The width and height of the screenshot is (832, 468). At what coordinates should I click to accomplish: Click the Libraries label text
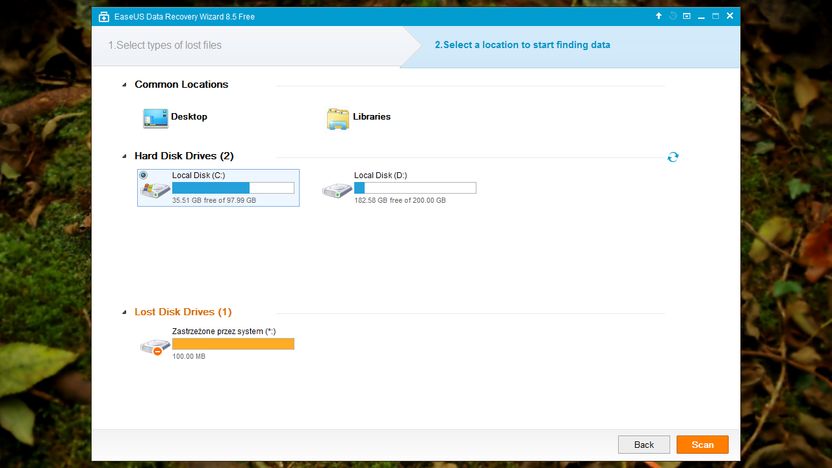(371, 117)
